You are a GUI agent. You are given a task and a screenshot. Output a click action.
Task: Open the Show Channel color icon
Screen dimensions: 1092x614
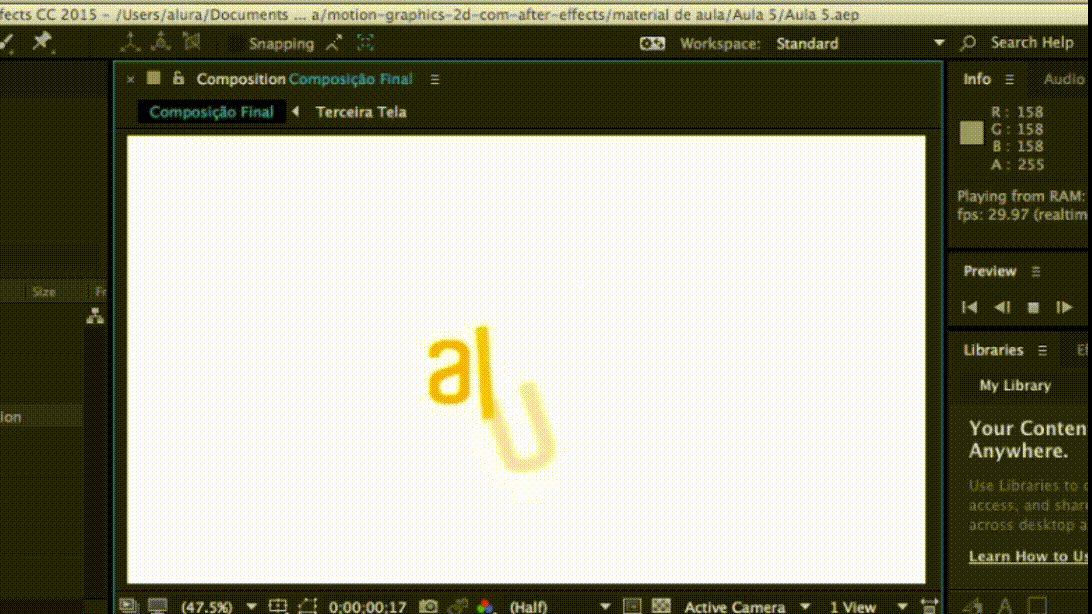tap(485, 606)
